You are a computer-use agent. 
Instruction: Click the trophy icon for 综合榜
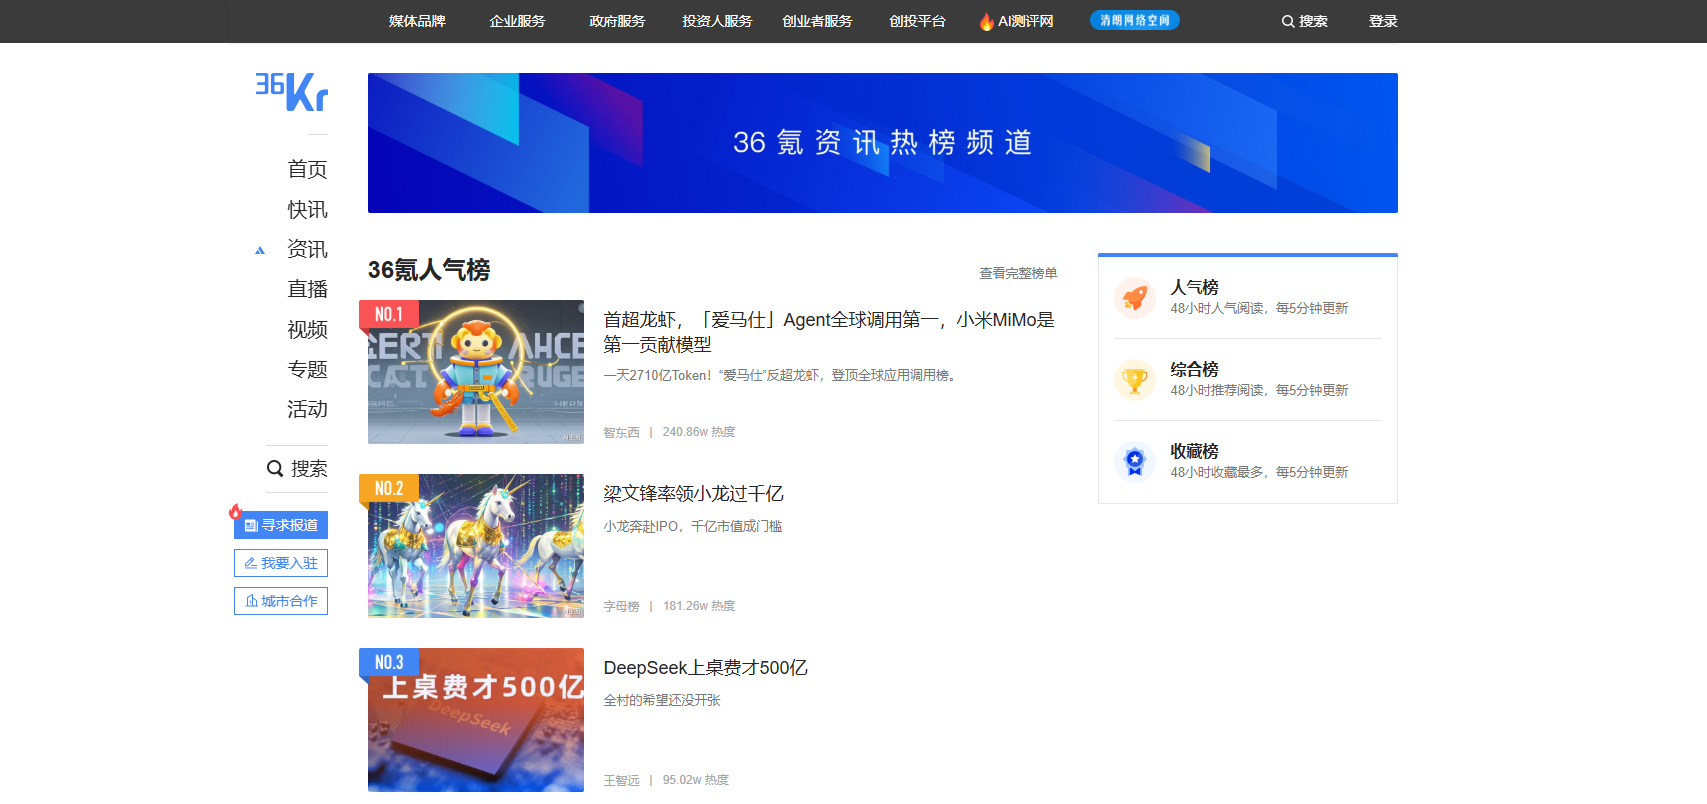tap(1135, 380)
